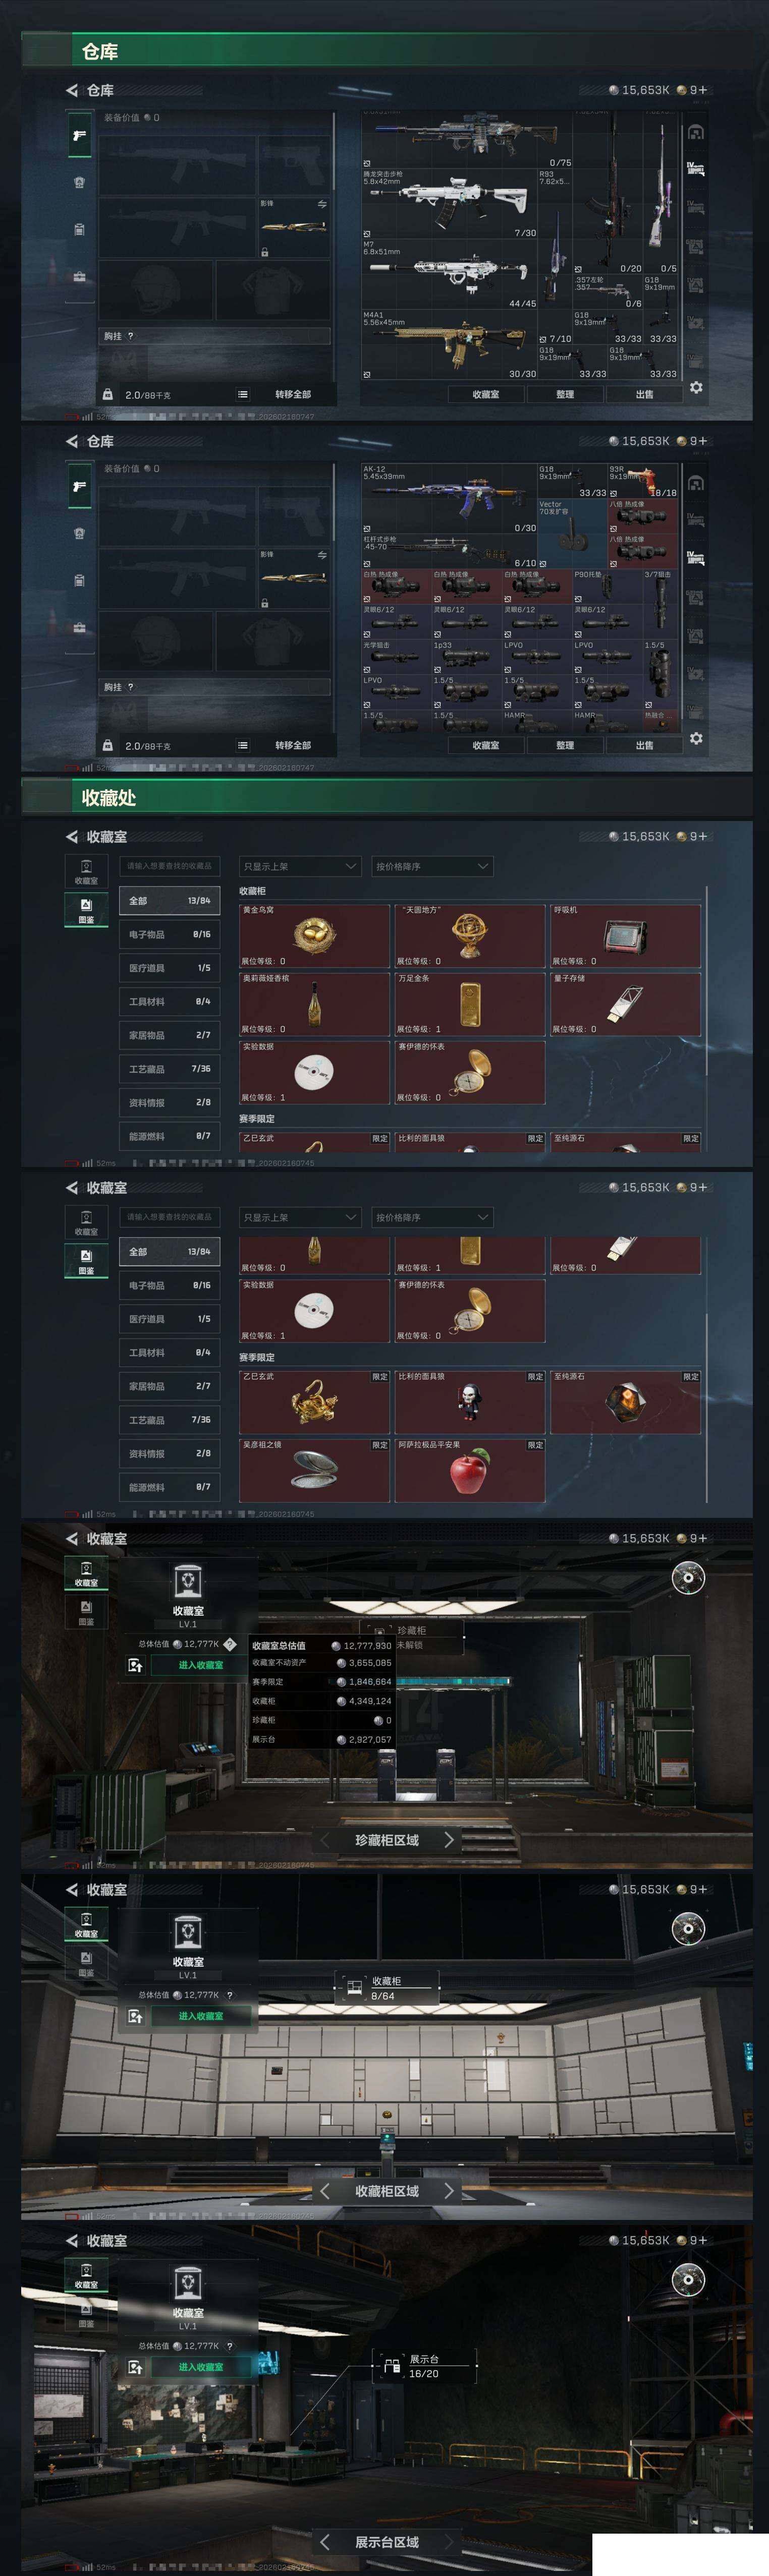Open the 吴彦祖之镜 mirror collectible
769x2576 pixels.
pos(314,1470)
